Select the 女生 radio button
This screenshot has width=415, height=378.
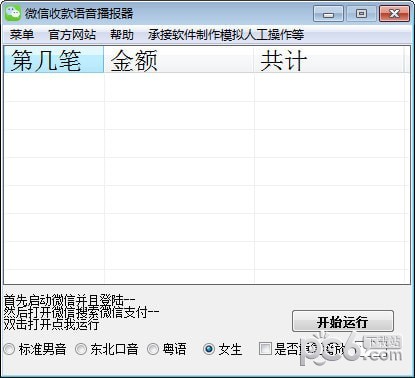pyautogui.click(x=209, y=349)
